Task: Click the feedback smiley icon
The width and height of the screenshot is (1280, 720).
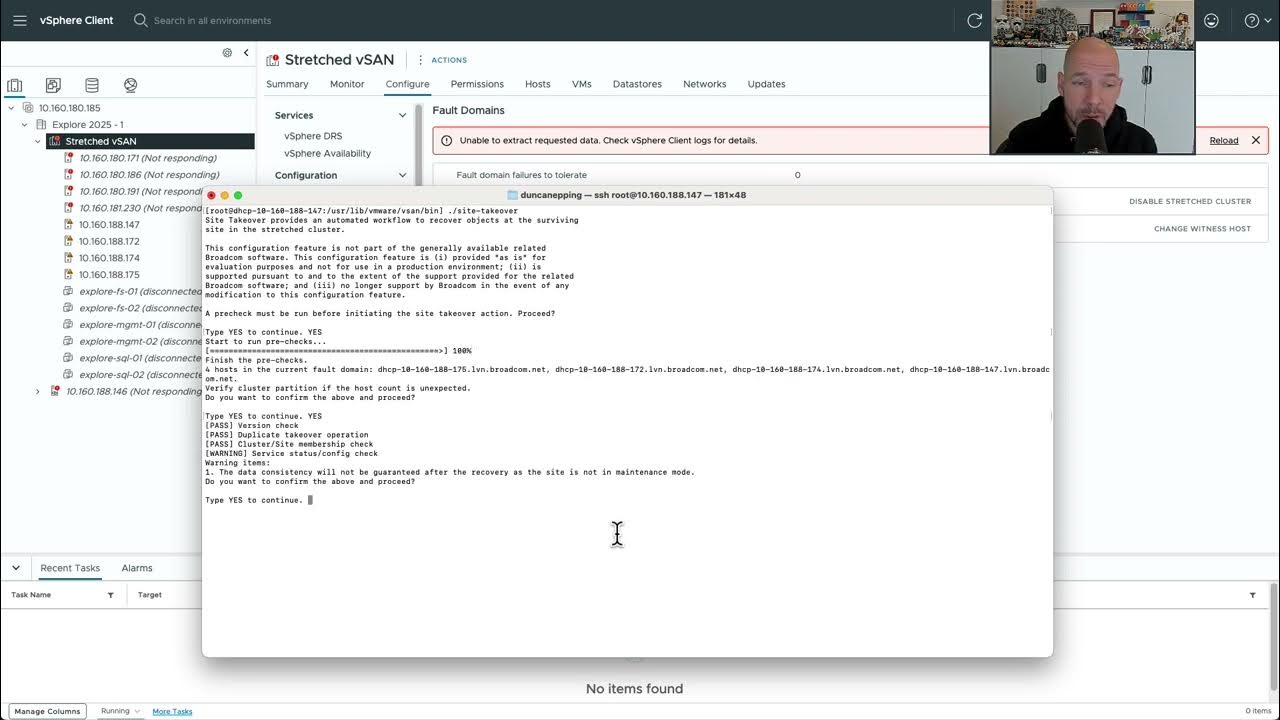Action: click(1211, 20)
